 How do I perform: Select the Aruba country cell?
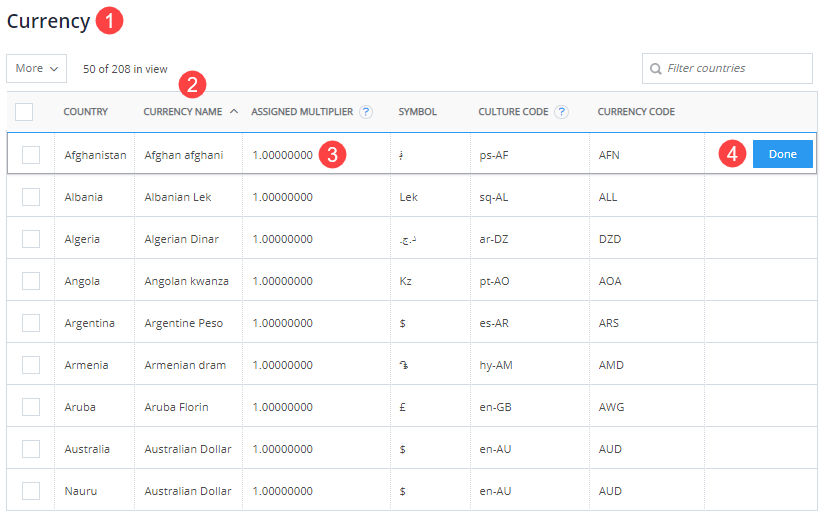click(x=80, y=407)
